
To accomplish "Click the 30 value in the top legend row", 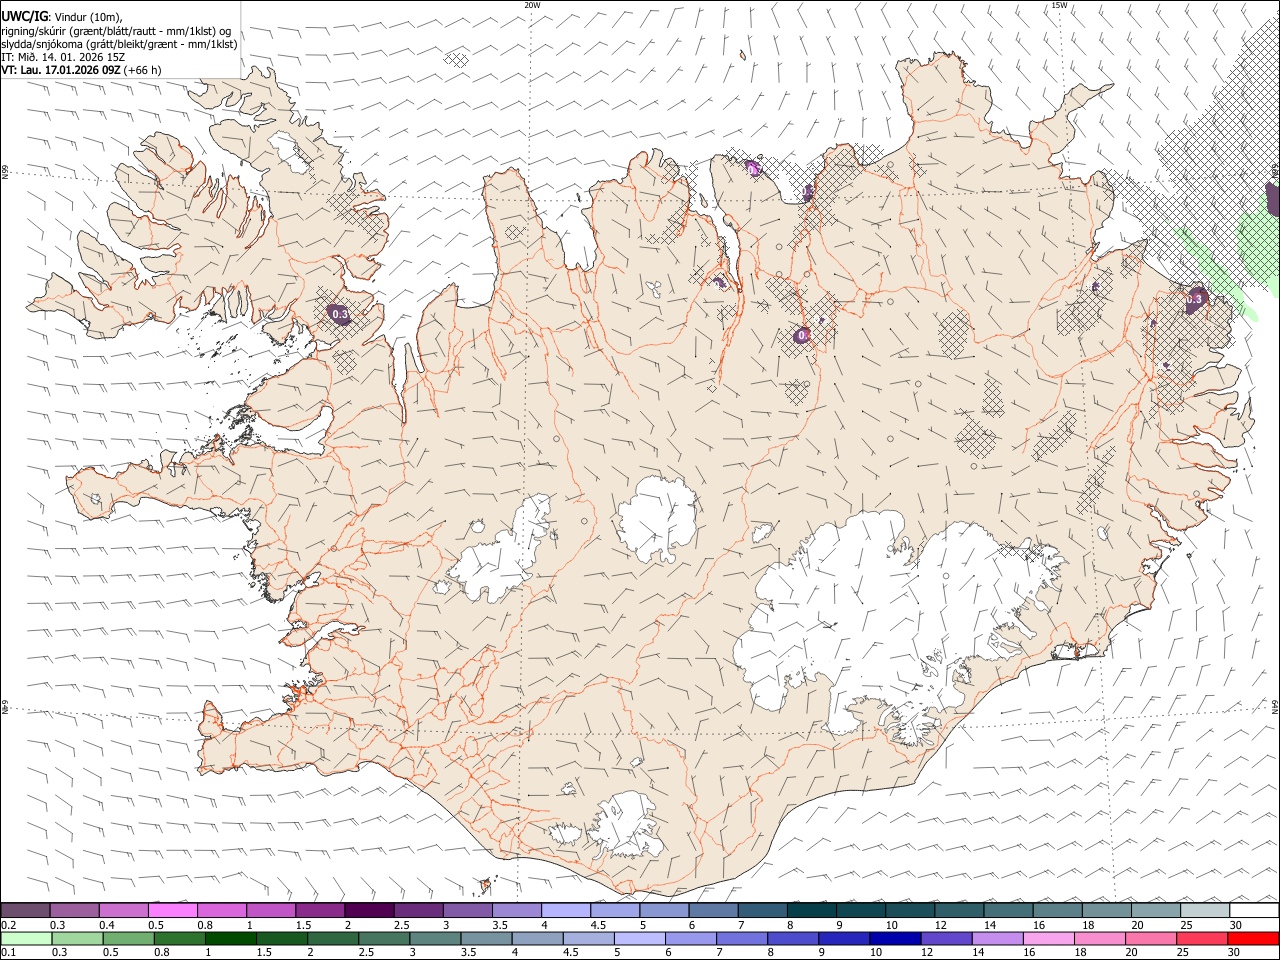I will [x=1236, y=924].
